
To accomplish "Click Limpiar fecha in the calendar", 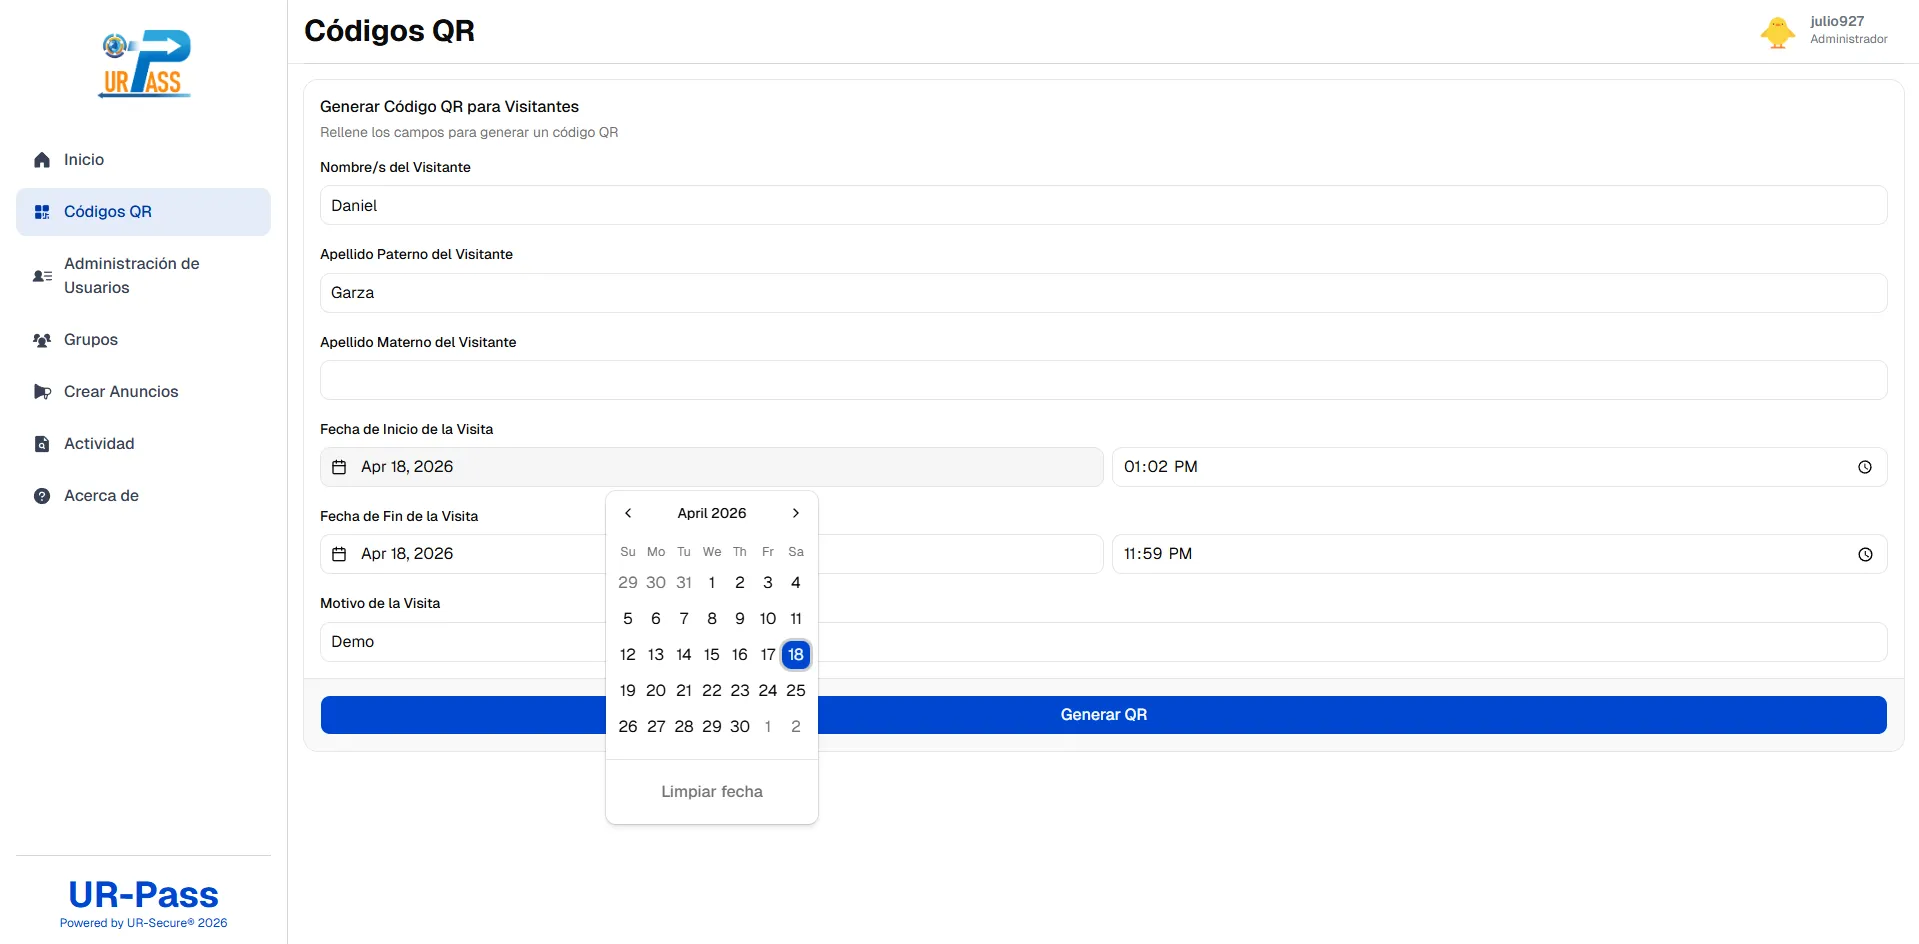I will 712,791.
